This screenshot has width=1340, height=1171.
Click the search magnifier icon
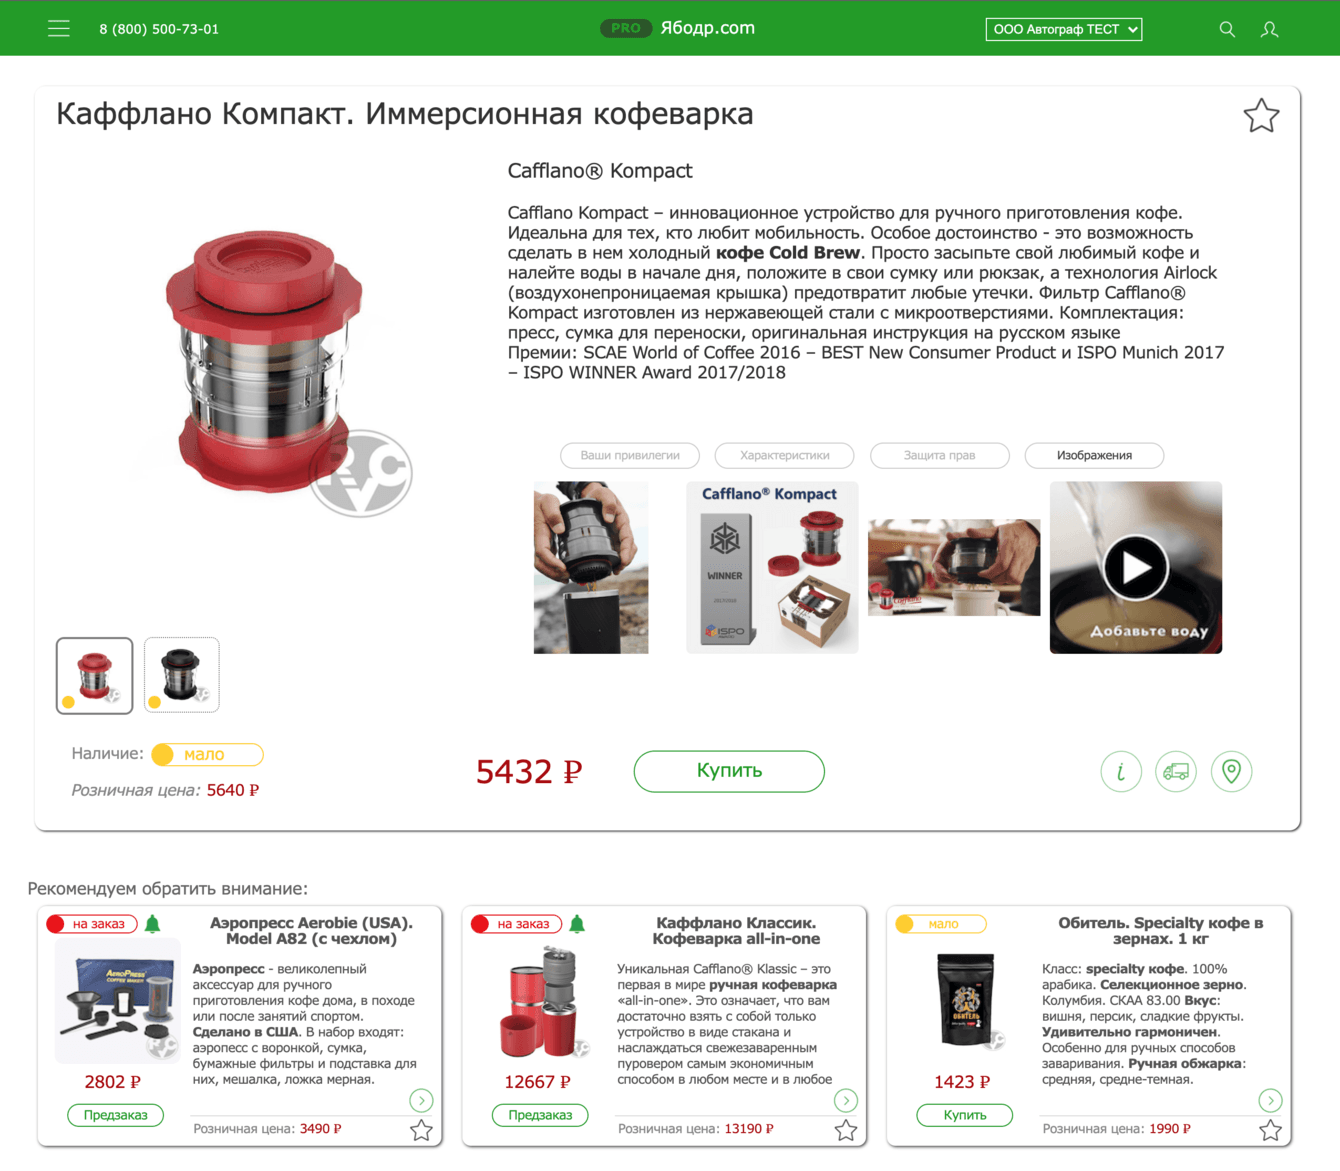[1227, 29]
